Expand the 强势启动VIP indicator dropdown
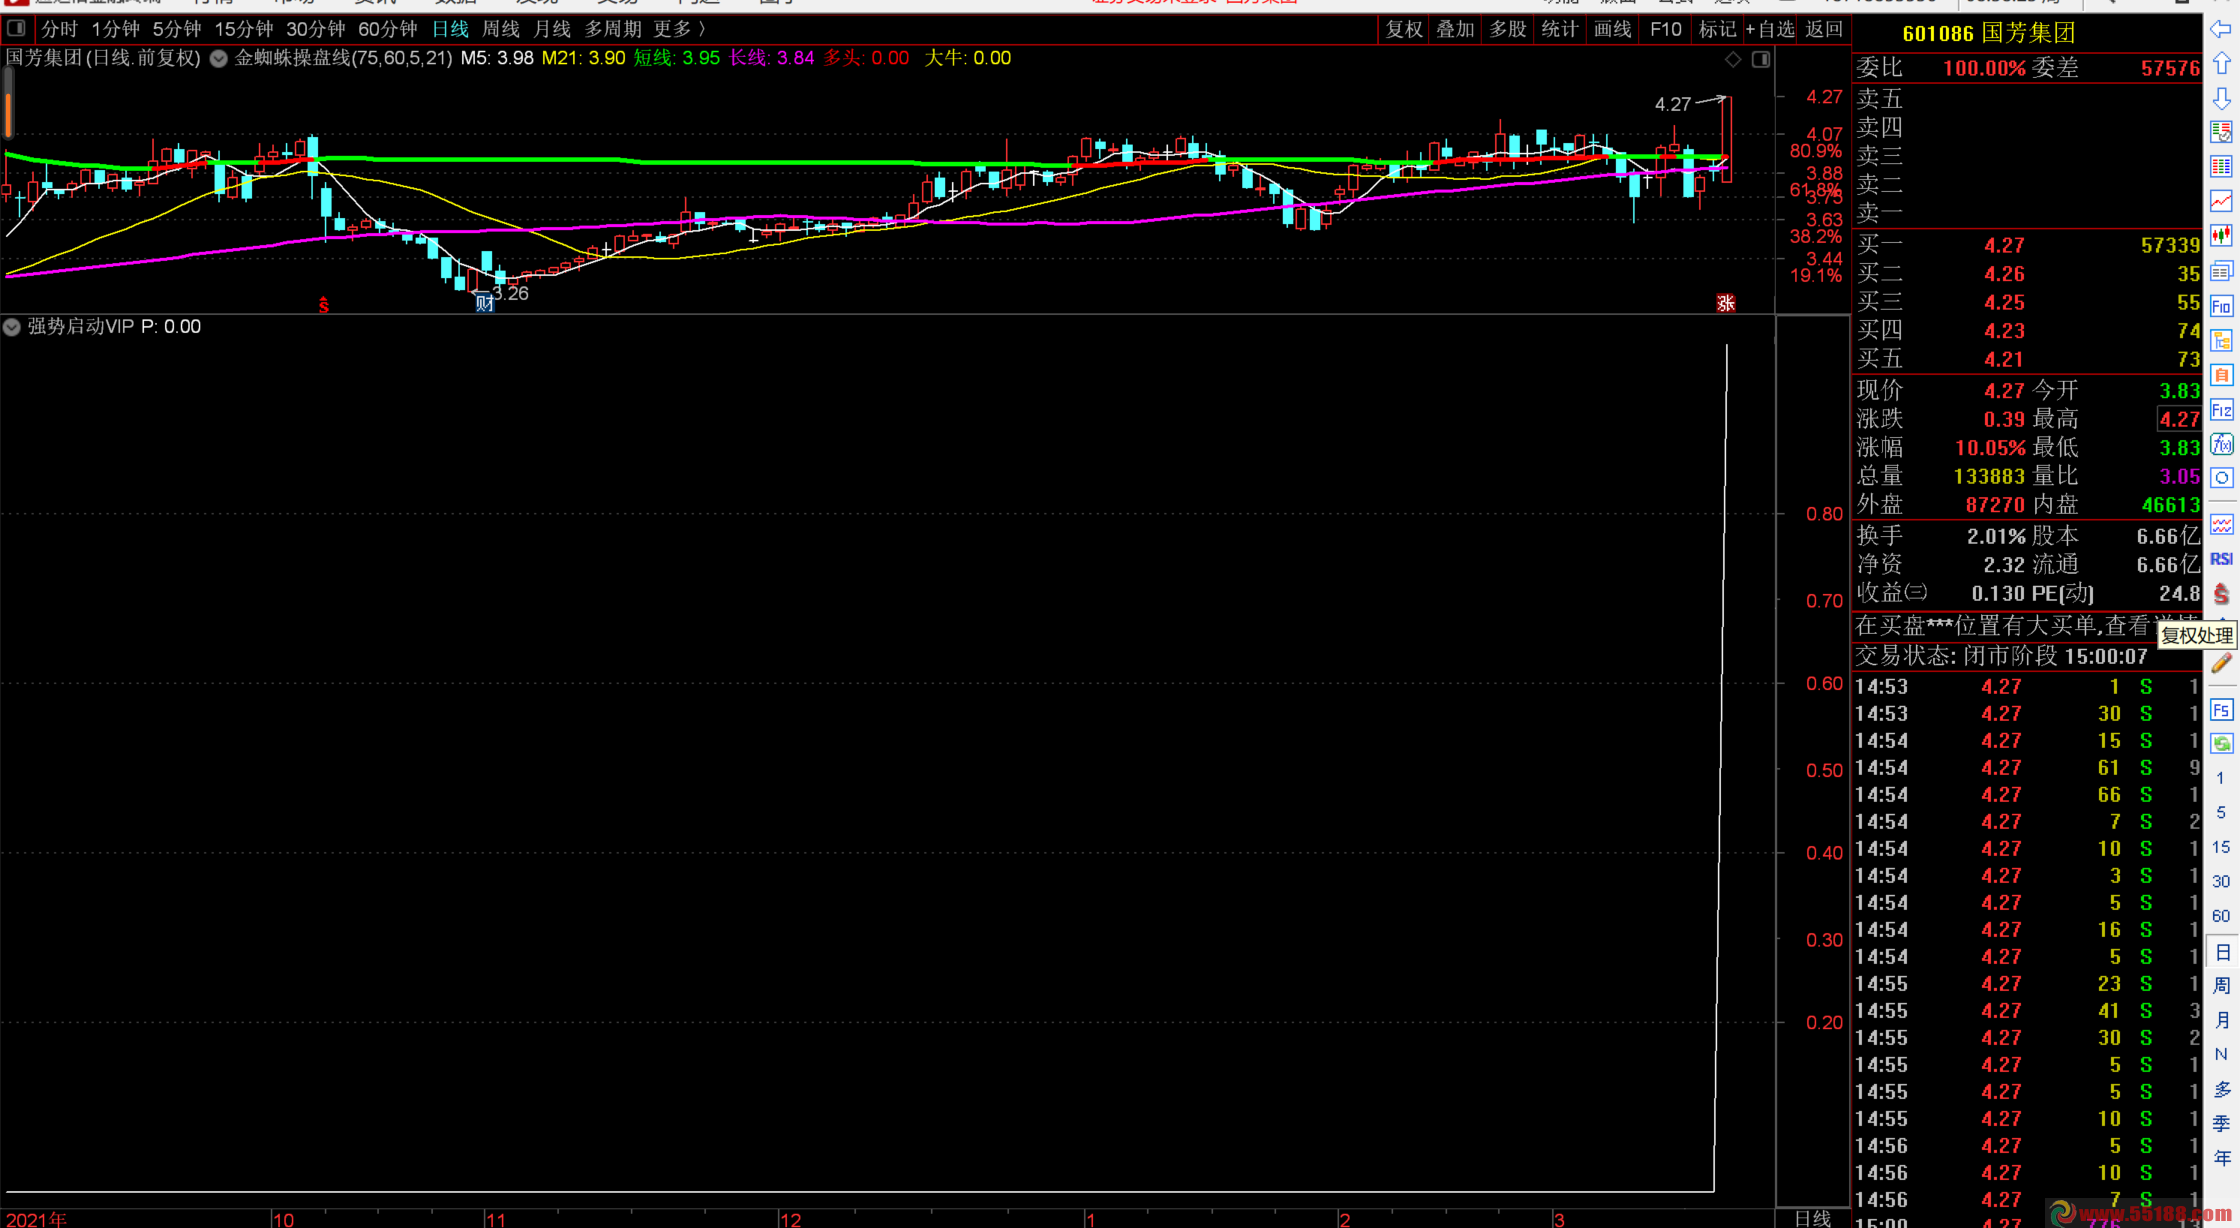The height and width of the screenshot is (1228, 2240). (12, 327)
